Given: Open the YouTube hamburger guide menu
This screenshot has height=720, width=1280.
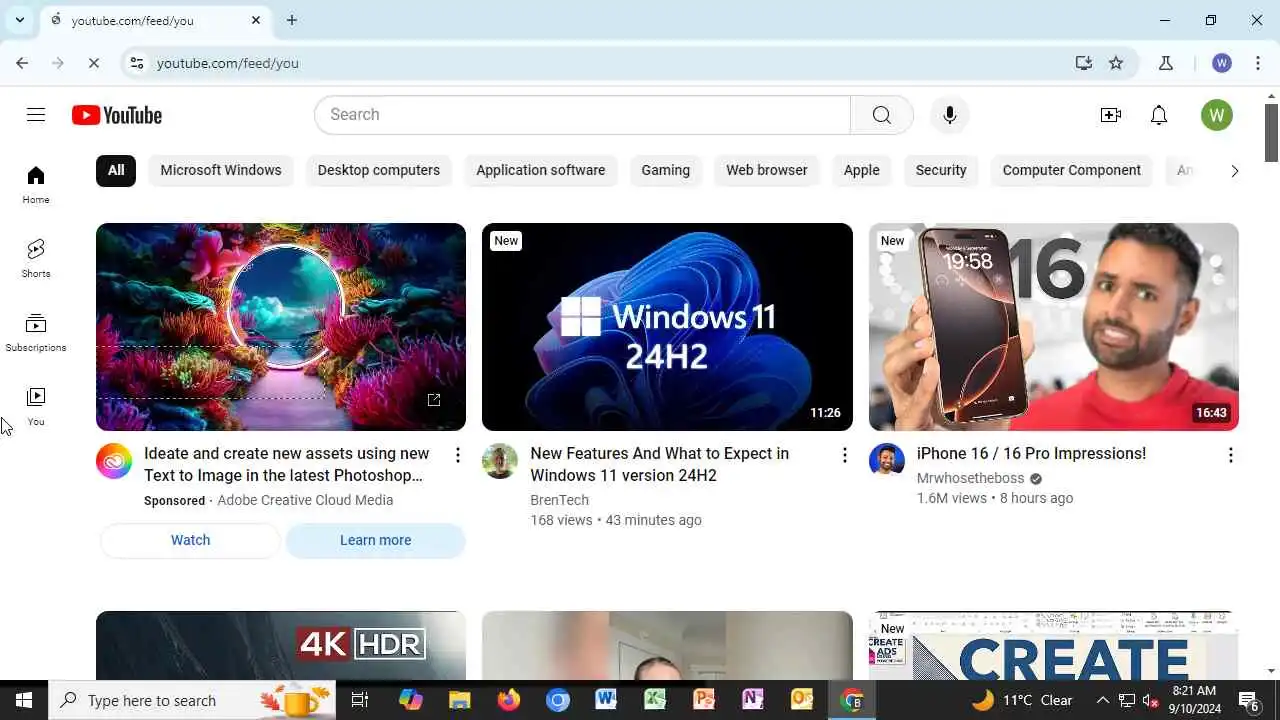Looking at the screenshot, I should click(x=36, y=115).
